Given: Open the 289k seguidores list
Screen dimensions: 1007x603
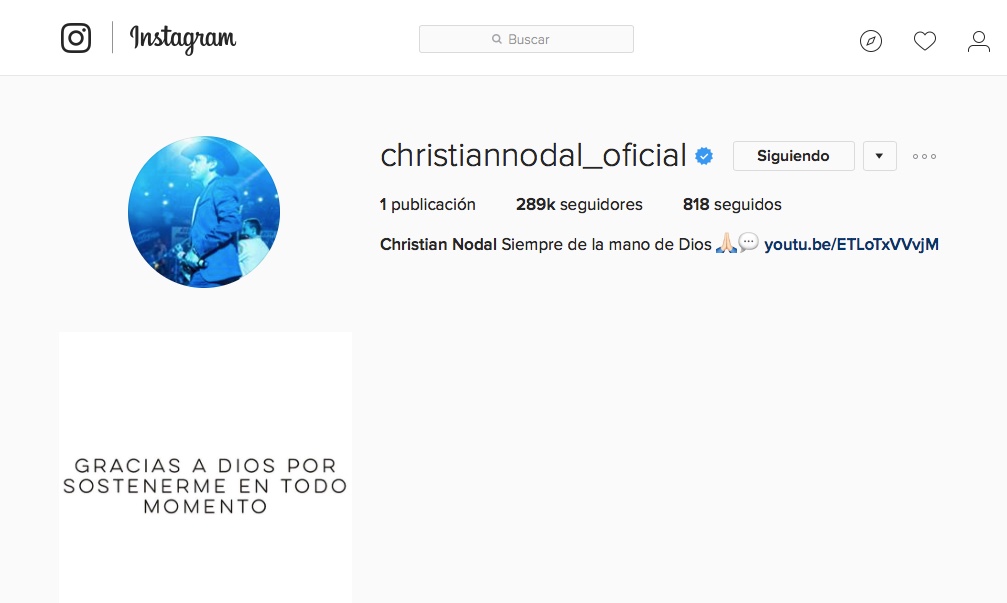Looking at the screenshot, I should 579,204.
